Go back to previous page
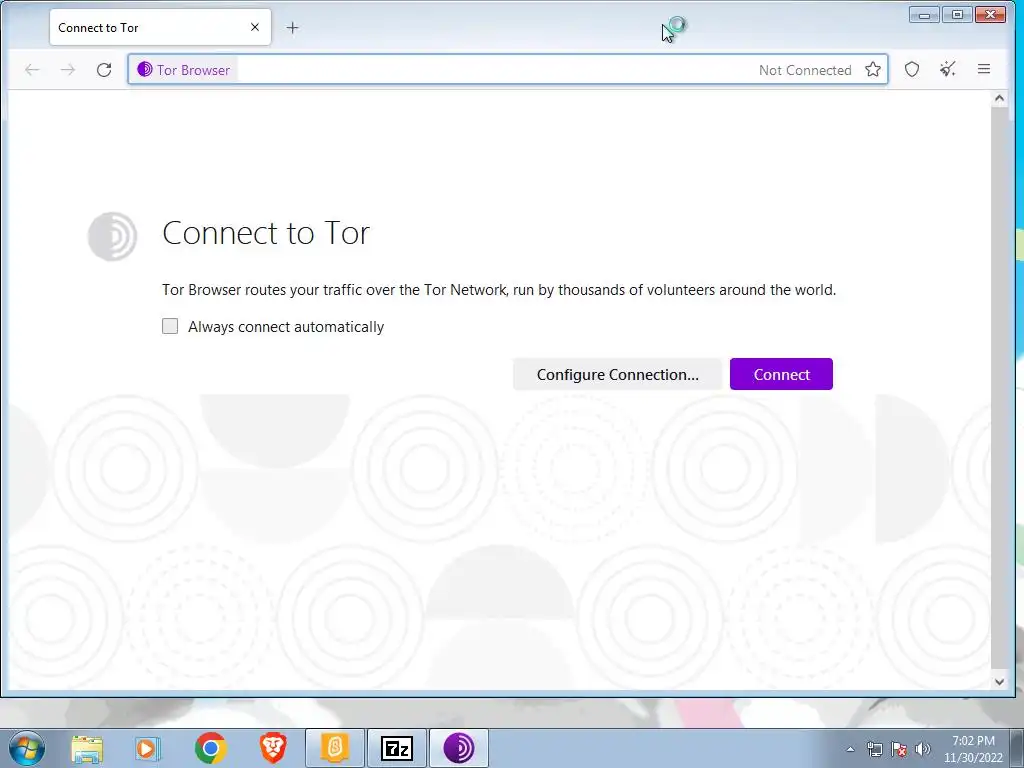 pos(32,70)
